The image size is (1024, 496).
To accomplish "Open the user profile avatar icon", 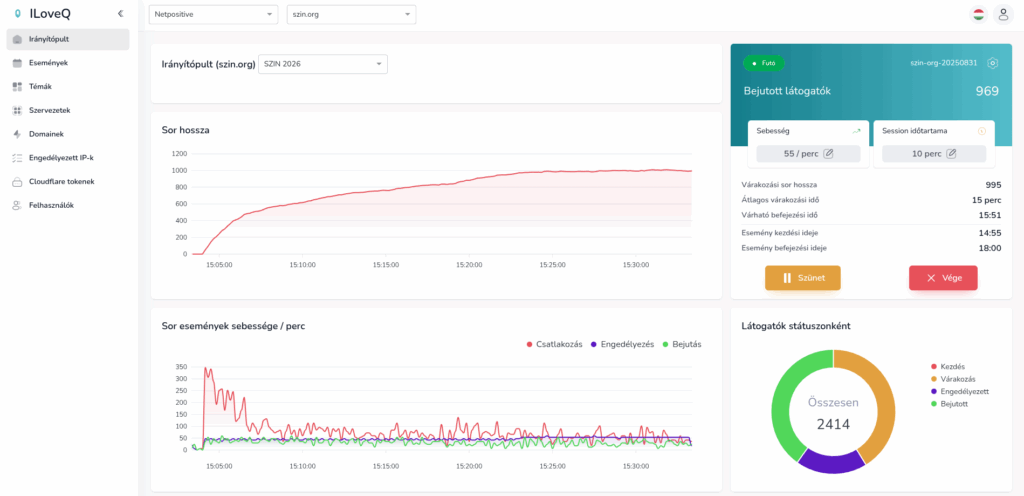I will click(x=1003, y=15).
